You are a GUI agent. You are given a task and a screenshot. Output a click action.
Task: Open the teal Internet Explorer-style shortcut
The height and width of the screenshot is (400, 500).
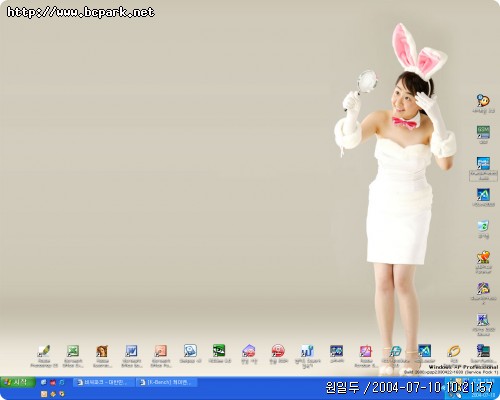(x=395, y=356)
